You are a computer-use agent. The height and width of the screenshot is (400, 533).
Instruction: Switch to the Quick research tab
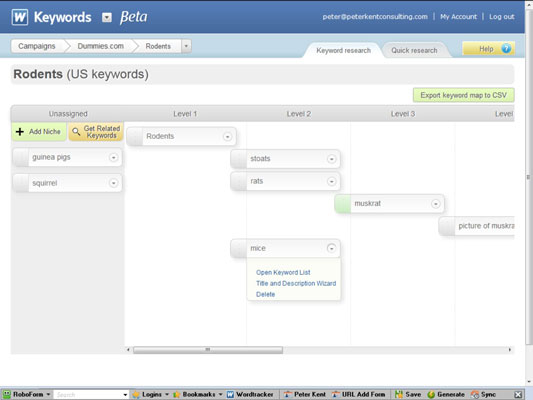414,50
